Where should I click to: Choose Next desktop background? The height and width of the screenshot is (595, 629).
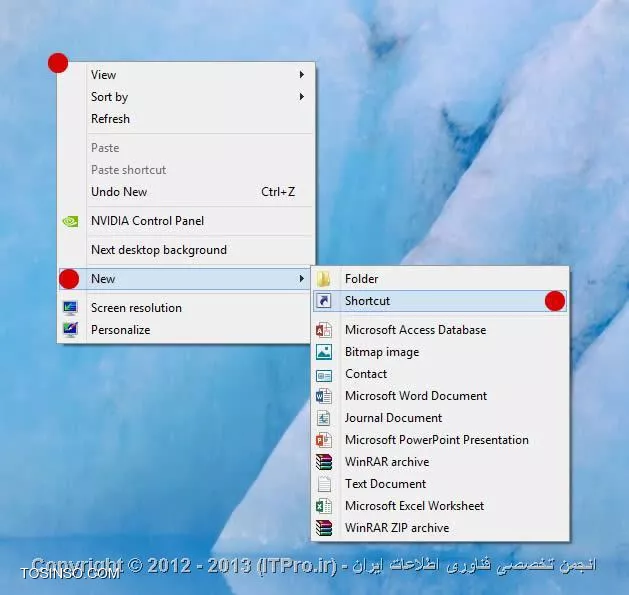pos(186,250)
